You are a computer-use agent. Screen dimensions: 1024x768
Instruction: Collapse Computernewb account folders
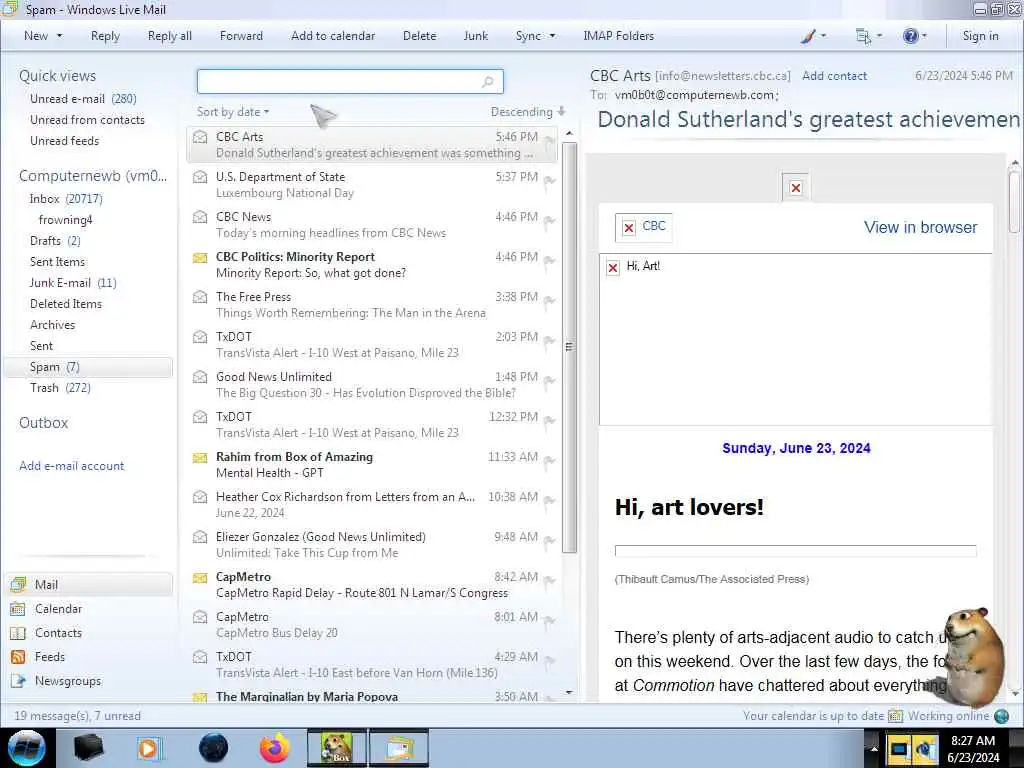93,176
